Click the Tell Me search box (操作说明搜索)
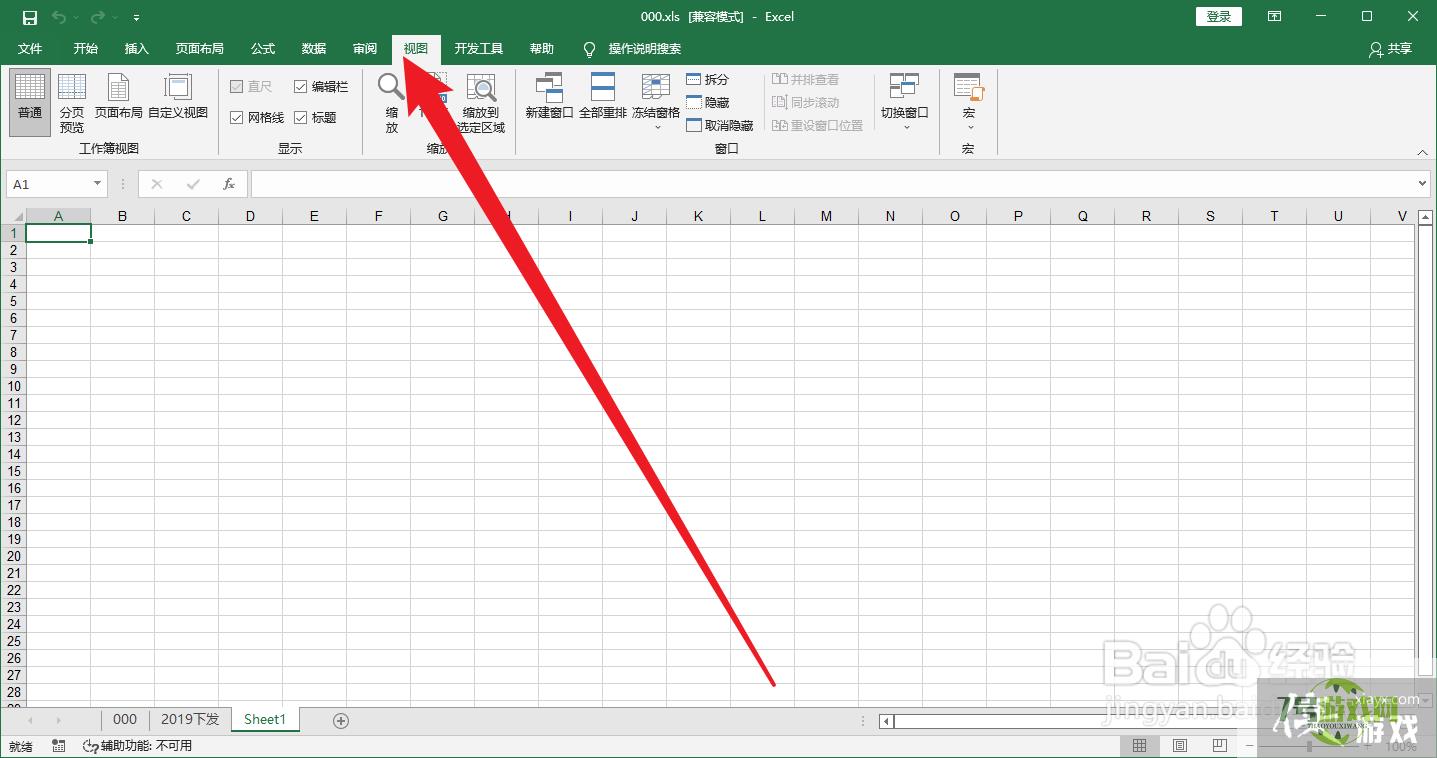The image size is (1437, 758). click(x=644, y=49)
